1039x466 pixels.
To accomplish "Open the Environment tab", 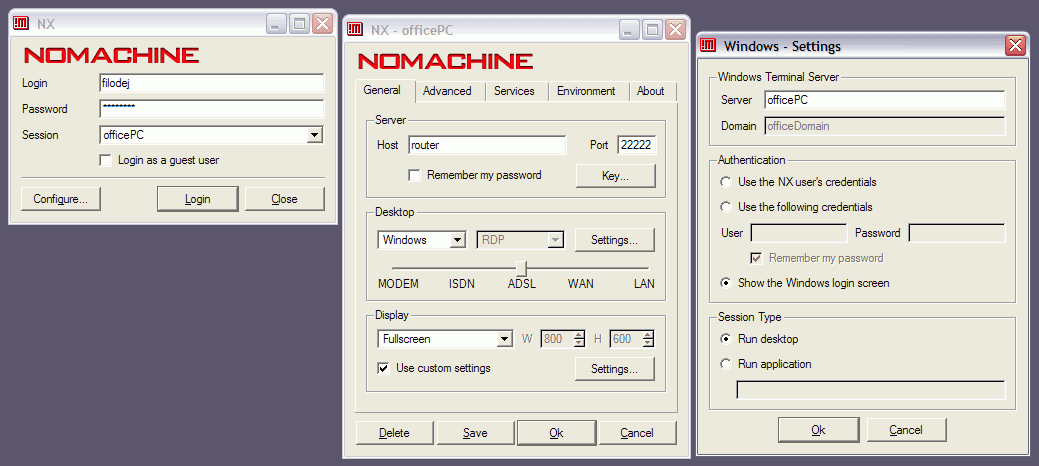I will pos(586,91).
